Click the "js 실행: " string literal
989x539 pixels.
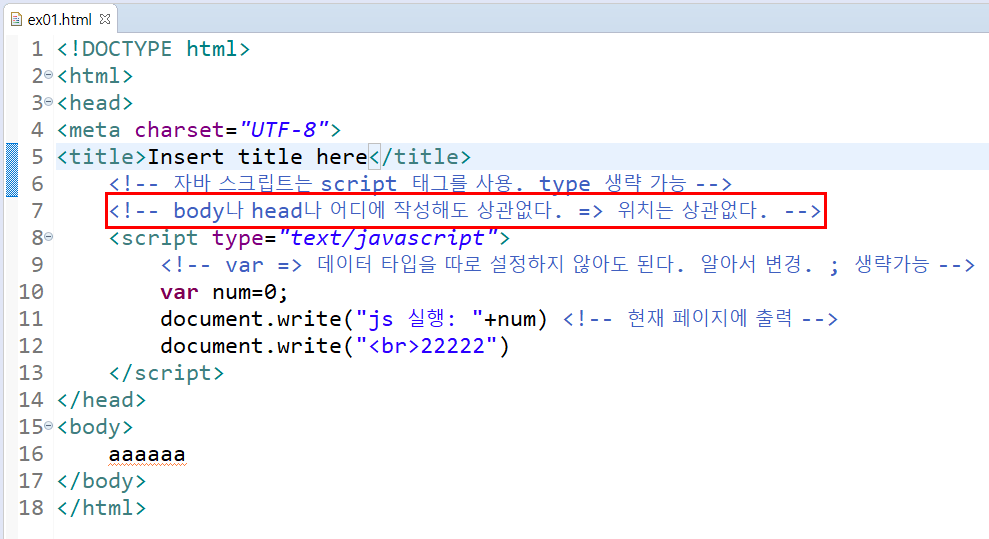click(x=419, y=319)
